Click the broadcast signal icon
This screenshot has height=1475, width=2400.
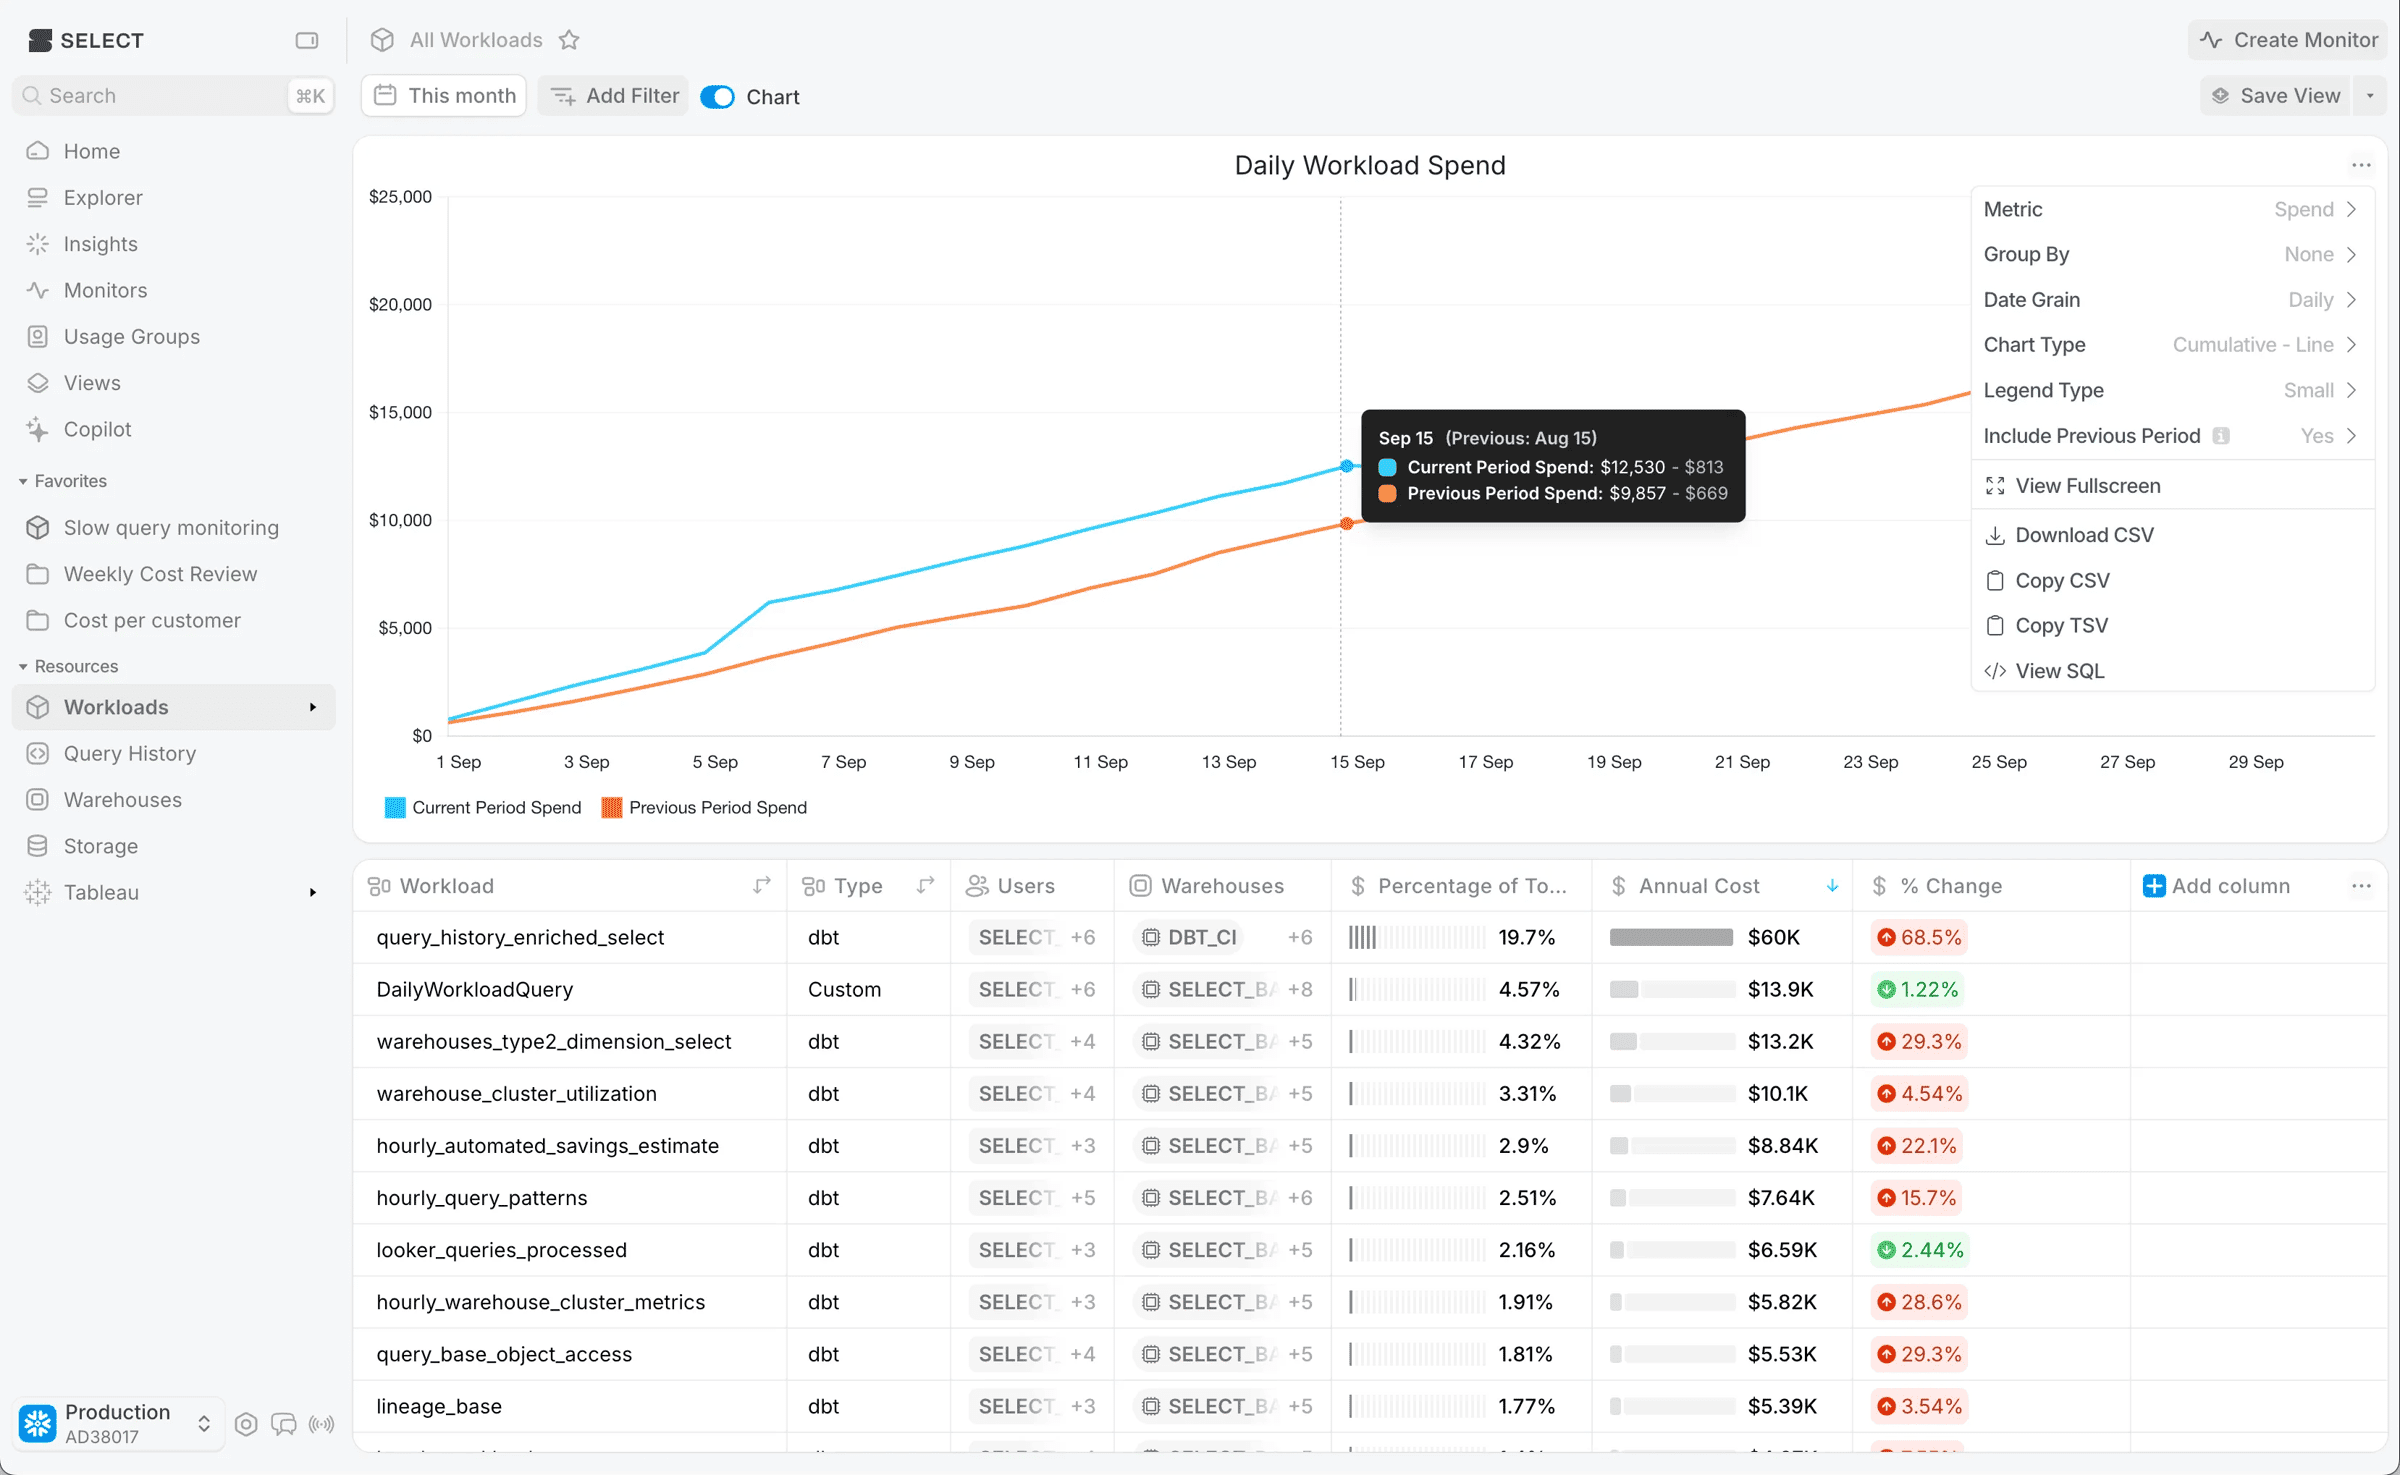[322, 1424]
